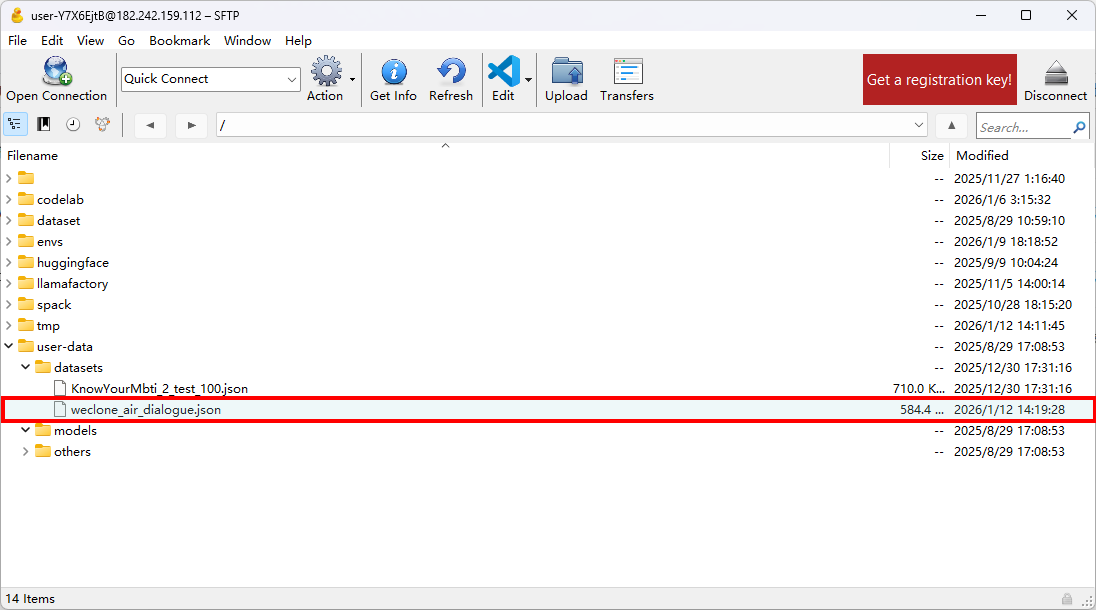This screenshot has width=1096, height=610.
Task: Expand the huggingface folder
Action: tap(9, 263)
